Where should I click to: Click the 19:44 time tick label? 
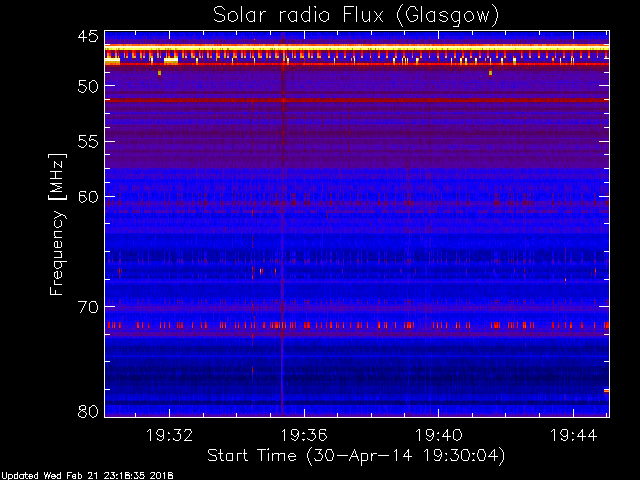pos(573,435)
